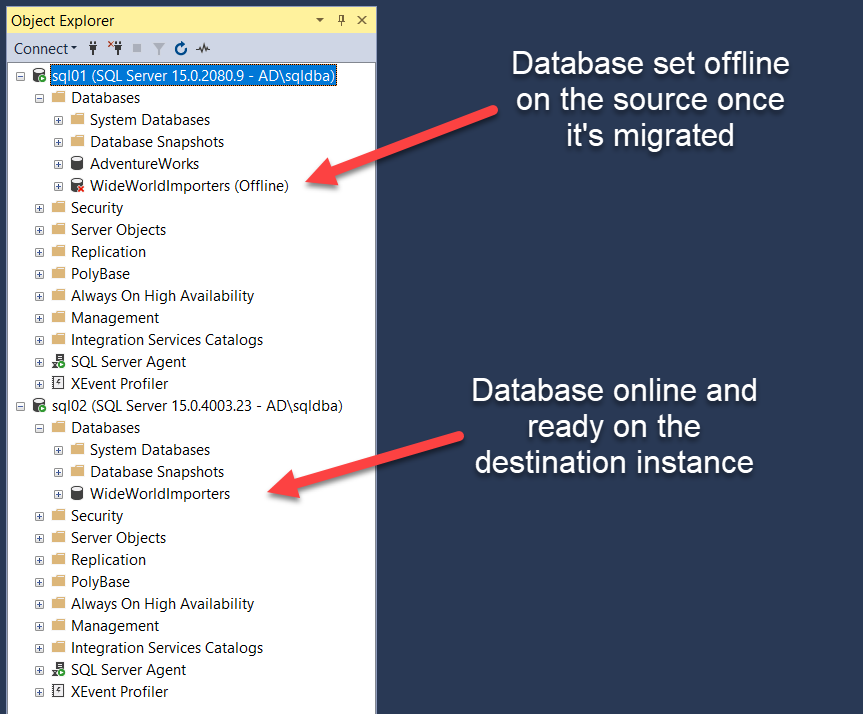Expand System Databases under sql02
This screenshot has height=714, width=863.
point(58,451)
